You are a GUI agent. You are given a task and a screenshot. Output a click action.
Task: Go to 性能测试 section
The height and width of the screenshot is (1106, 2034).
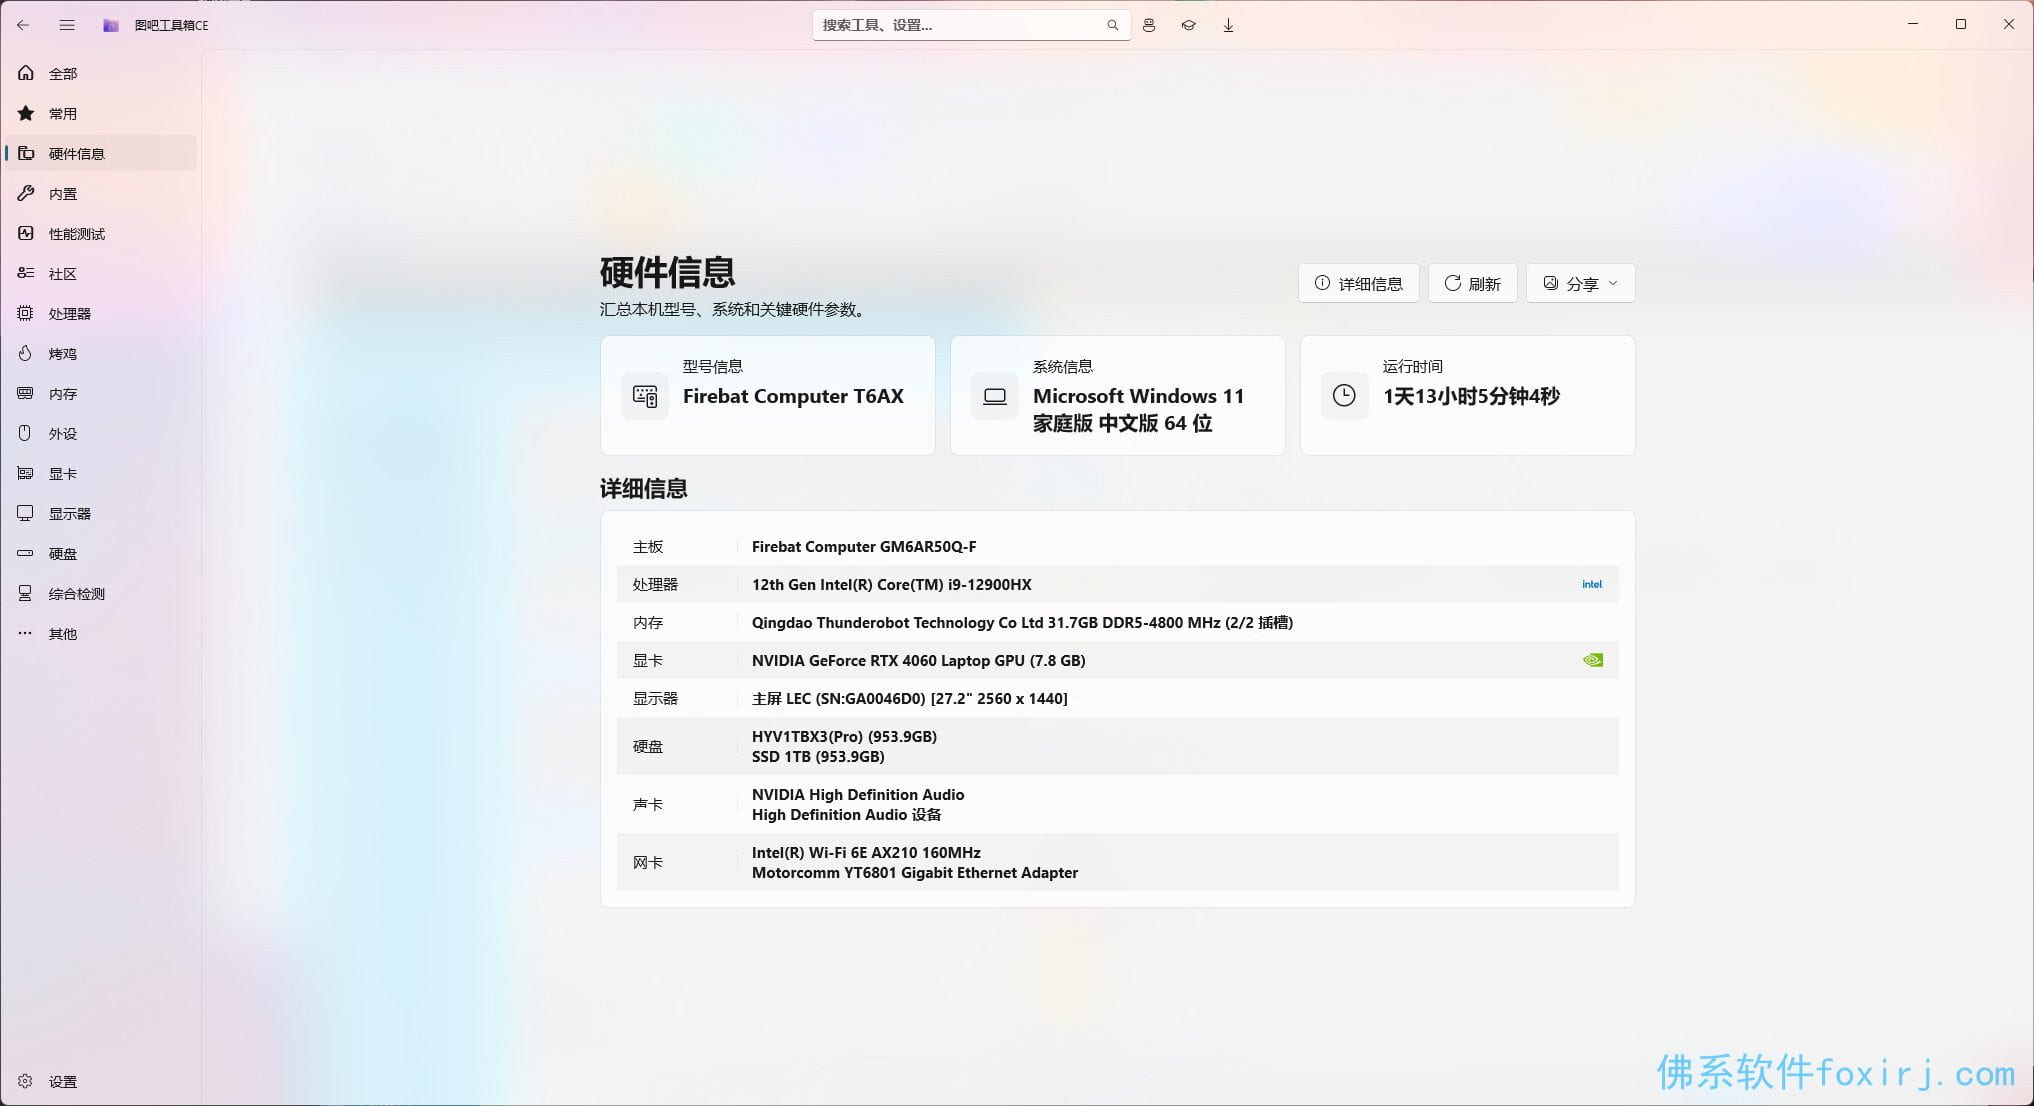tap(100, 234)
